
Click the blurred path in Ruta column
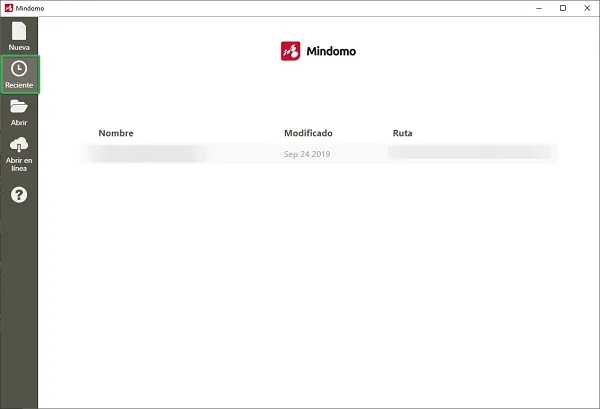(x=470, y=152)
